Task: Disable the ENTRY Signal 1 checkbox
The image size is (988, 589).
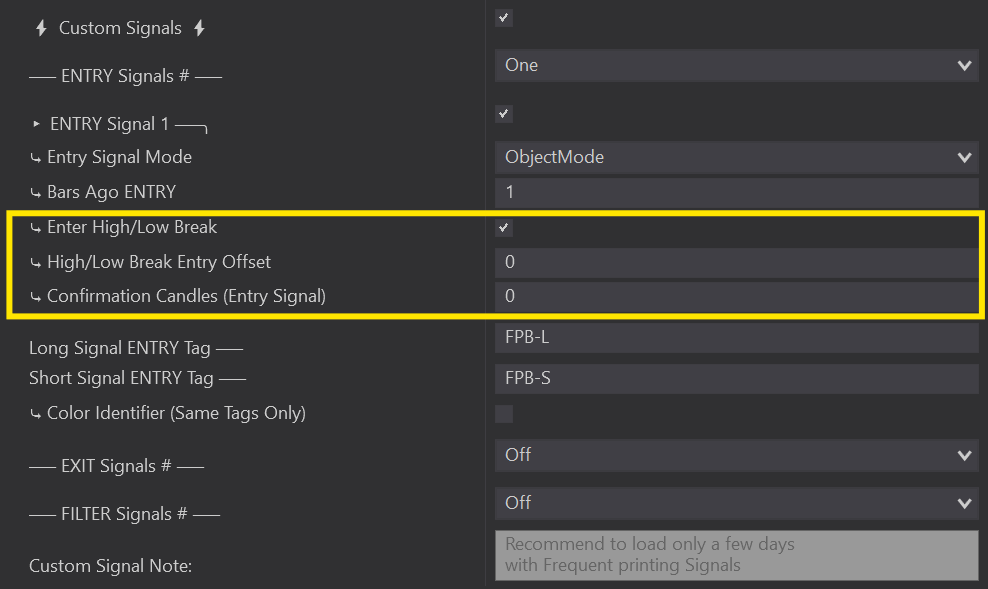Action: [504, 114]
